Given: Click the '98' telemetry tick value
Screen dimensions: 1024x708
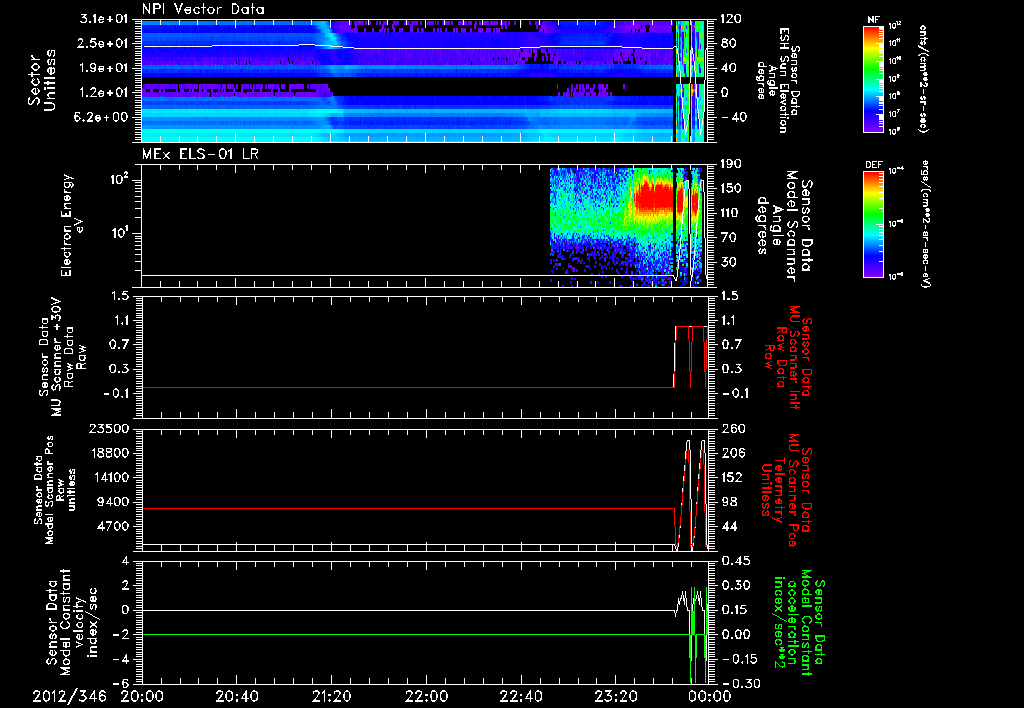Looking at the screenshot, I should tap(728, 502).
